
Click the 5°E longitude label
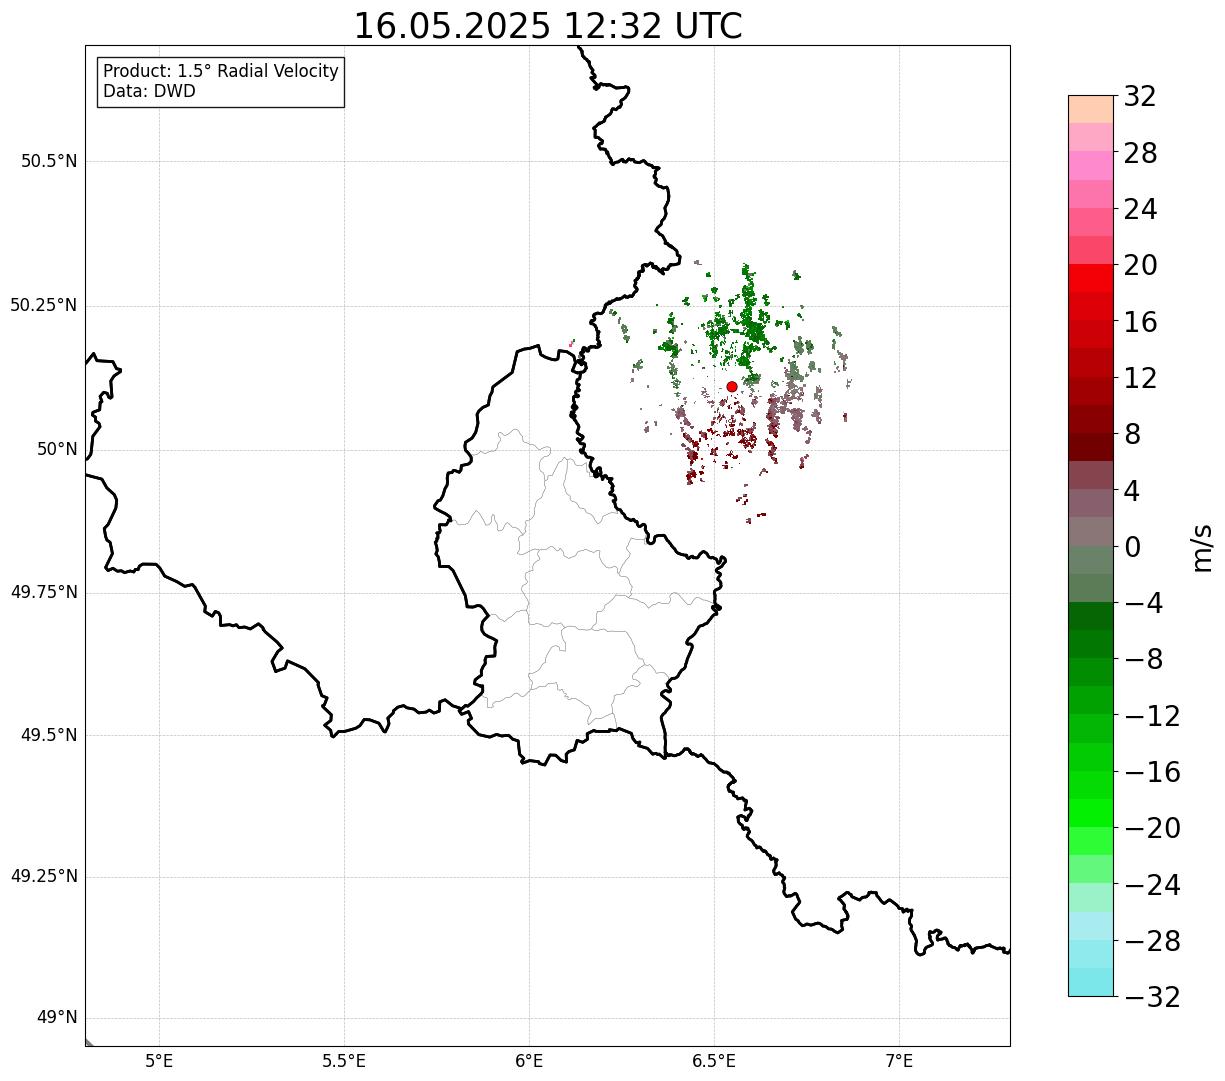[159, 1061]
